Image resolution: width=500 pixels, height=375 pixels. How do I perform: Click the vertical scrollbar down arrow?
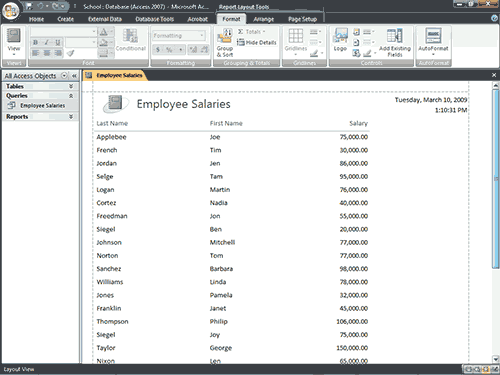tap(496, 359)
